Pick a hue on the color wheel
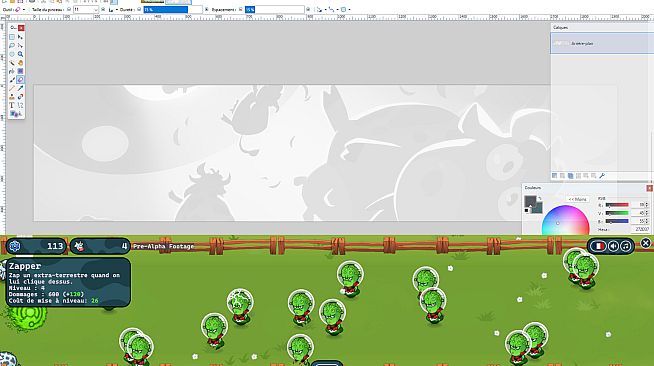This screenshot has height=366, width=654. tap(565, 221)
